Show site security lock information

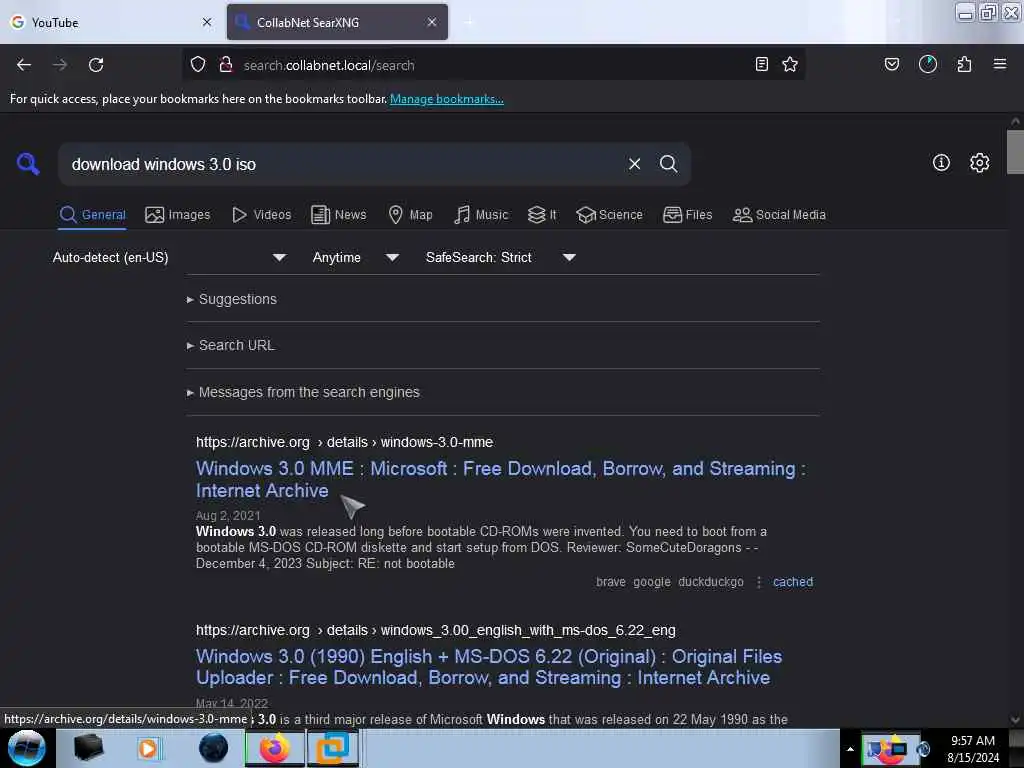(x=226, y=64)
